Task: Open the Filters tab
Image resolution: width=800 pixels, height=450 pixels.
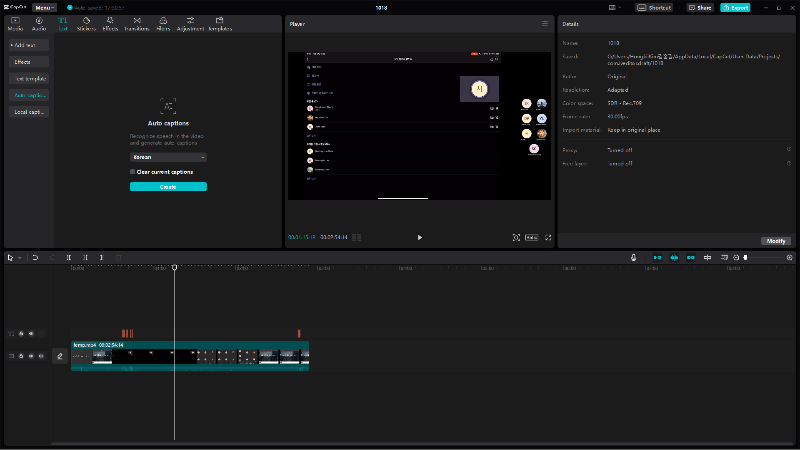Action: [x=163, y=24]
